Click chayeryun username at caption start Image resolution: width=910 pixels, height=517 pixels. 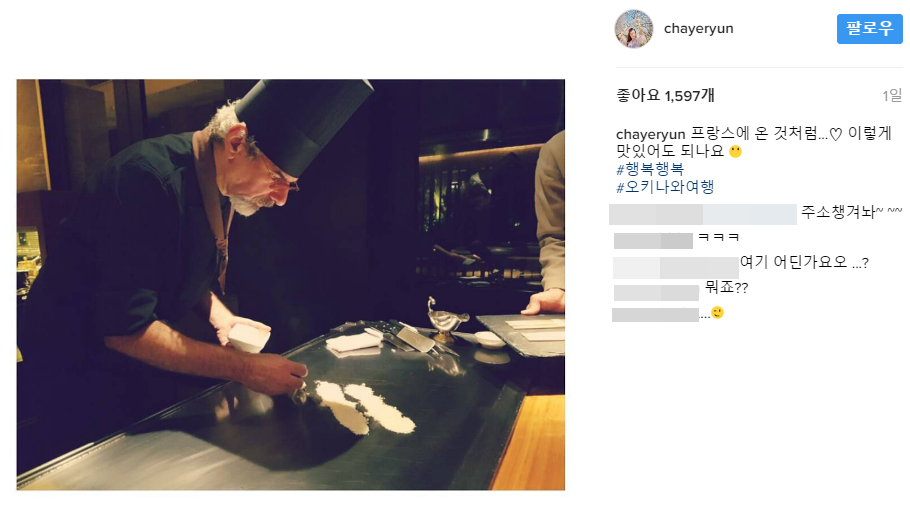click(651, 134)
